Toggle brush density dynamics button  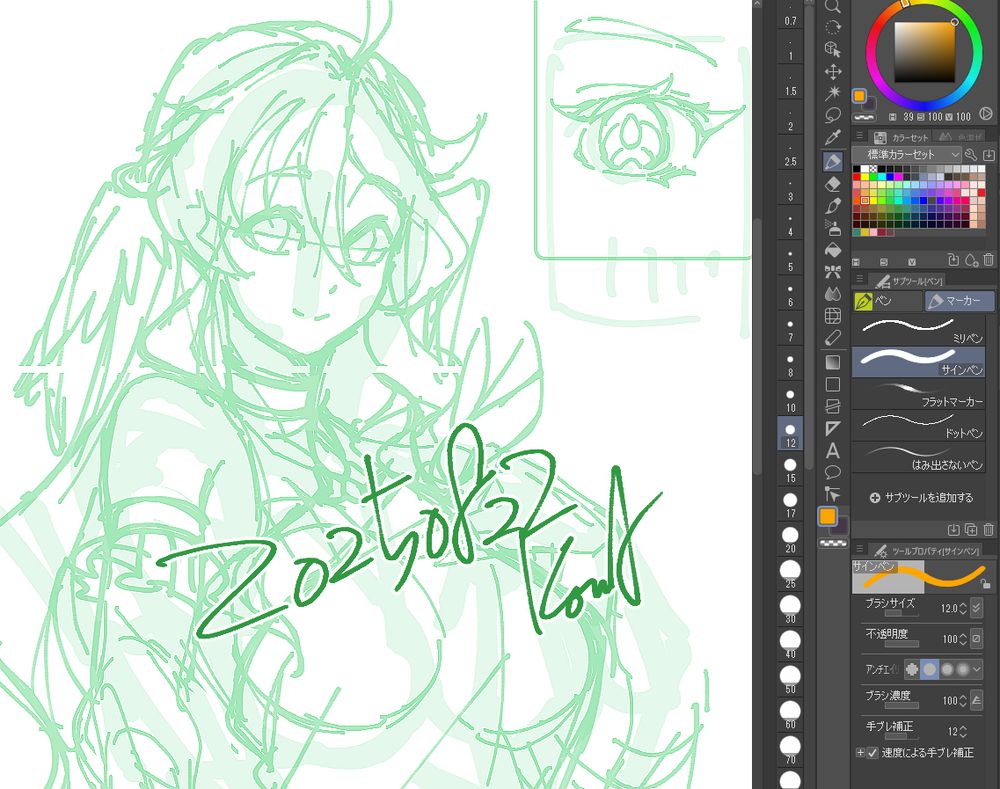tap(976, 700)
